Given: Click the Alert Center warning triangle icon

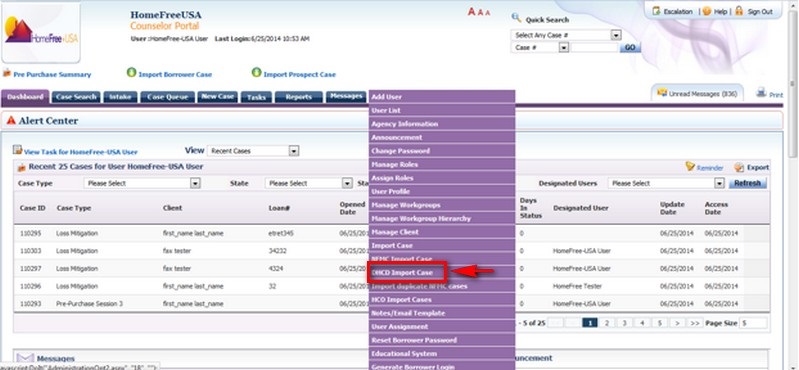Looking at the screenshot, I should (x=11, y=120).
